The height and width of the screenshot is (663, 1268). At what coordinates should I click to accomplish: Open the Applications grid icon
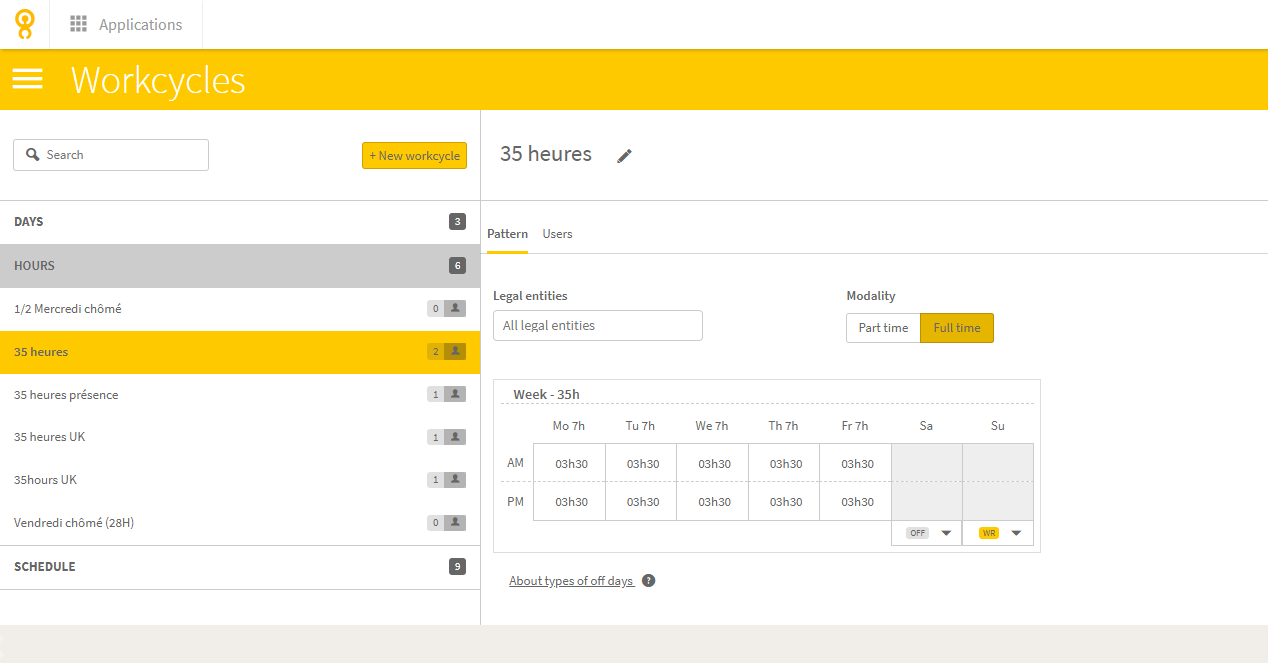click(78, 24)
